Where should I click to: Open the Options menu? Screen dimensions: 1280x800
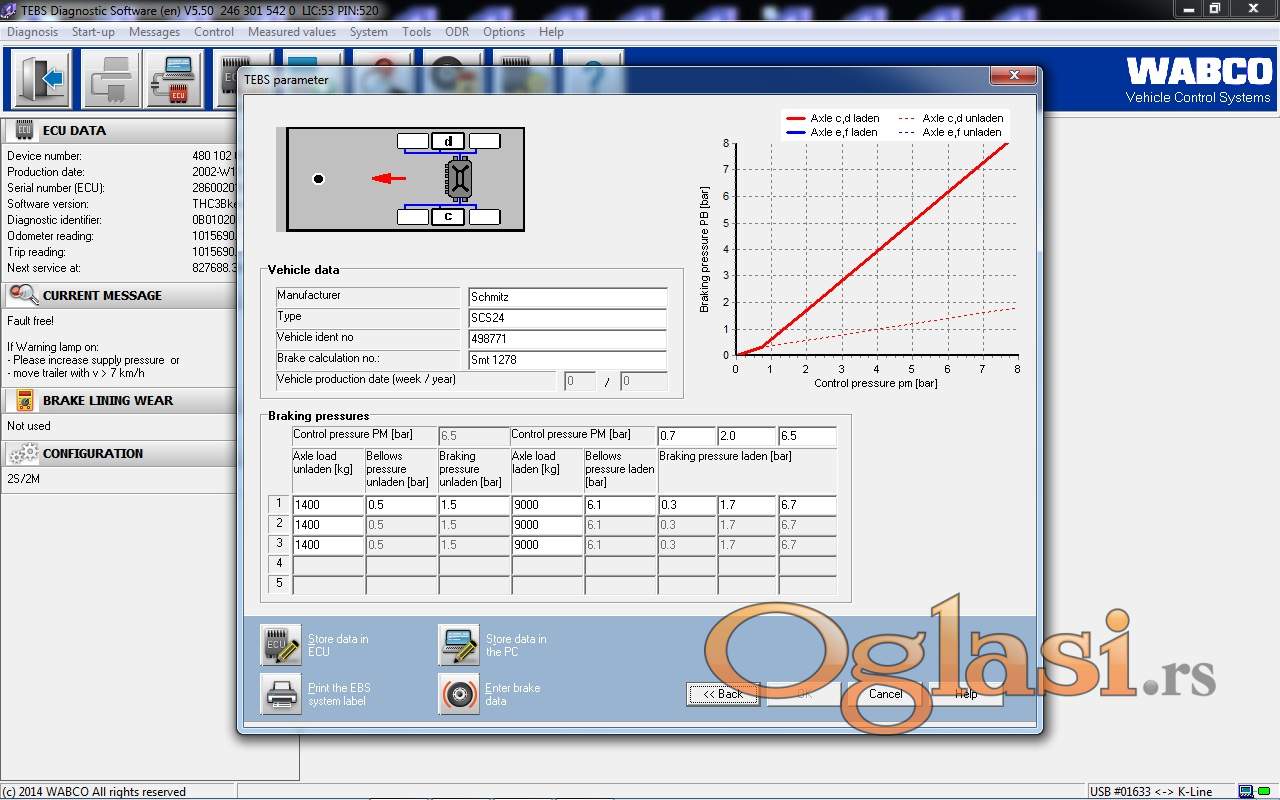pos(504,32)
